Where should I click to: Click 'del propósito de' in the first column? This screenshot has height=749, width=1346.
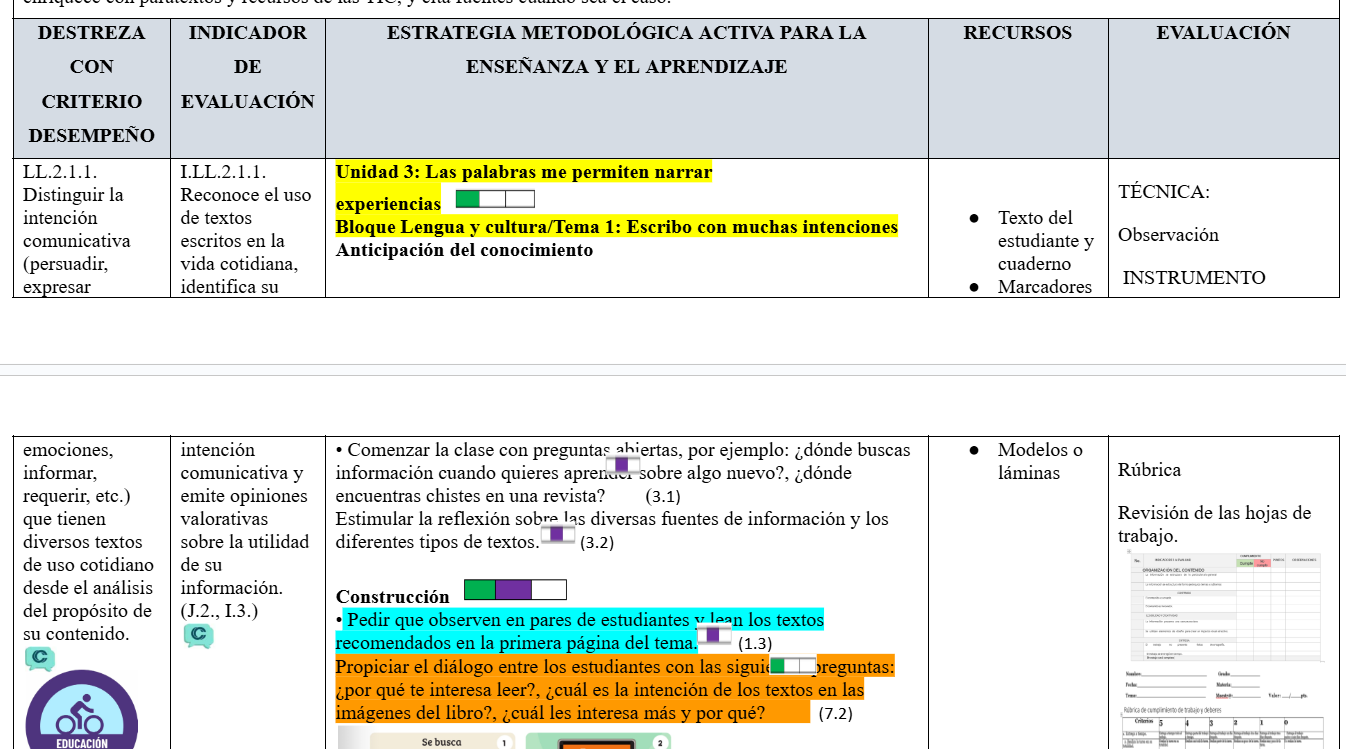click(x=87, y=611)
